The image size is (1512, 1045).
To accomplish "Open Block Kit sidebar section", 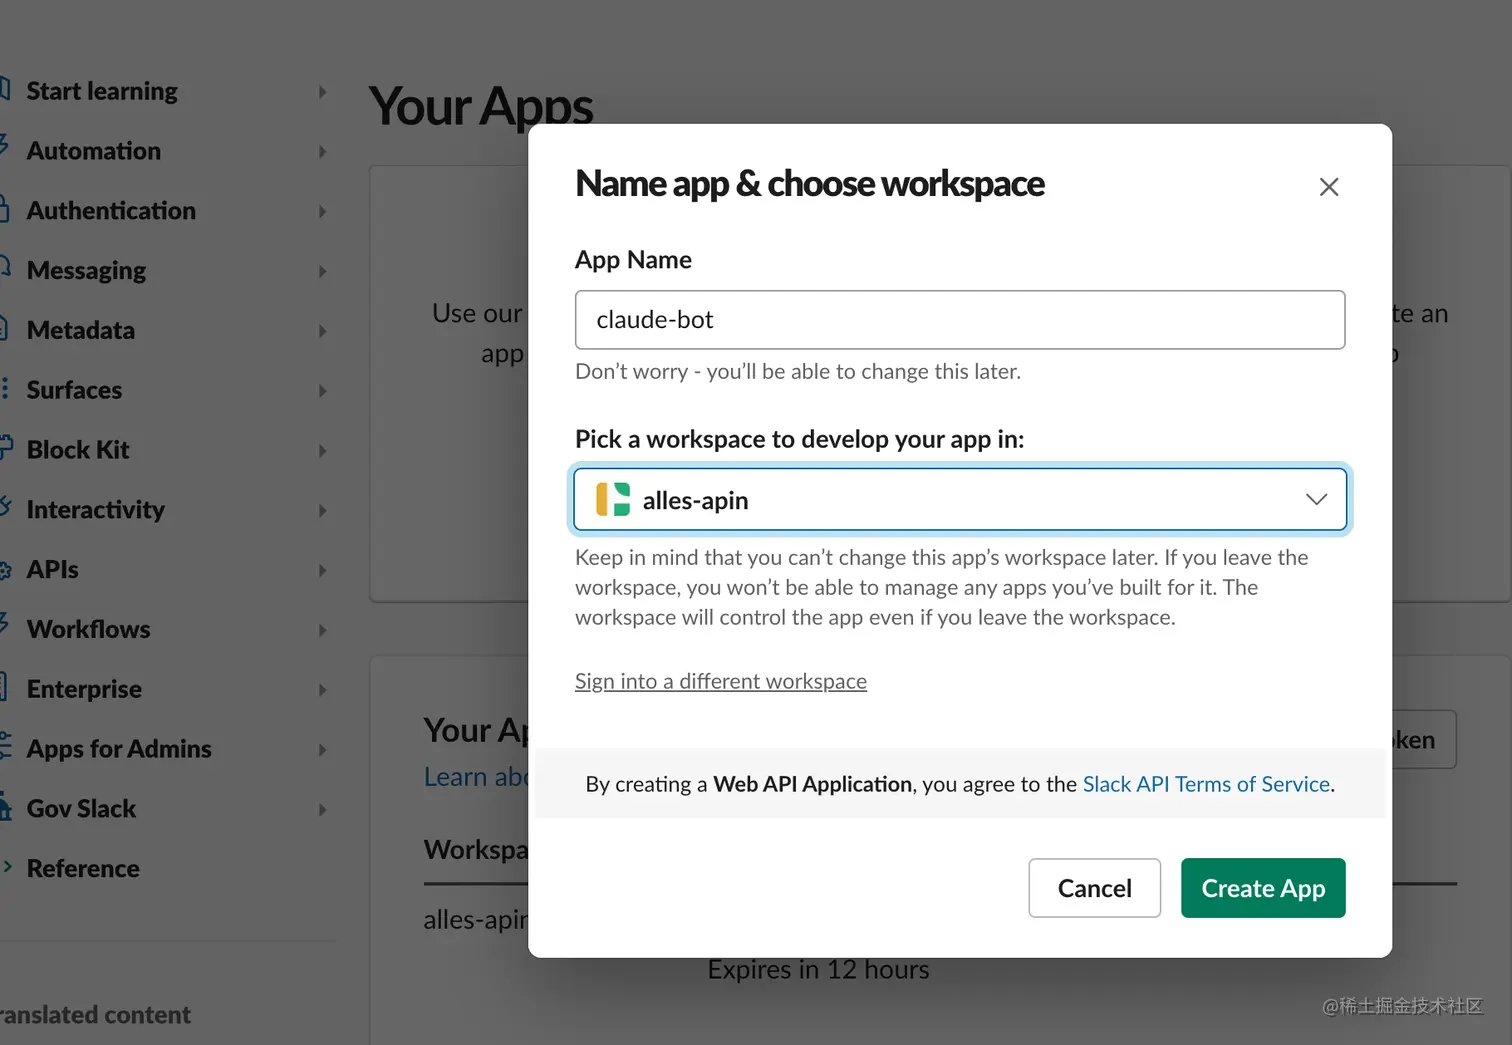I will tap(78, 450).
